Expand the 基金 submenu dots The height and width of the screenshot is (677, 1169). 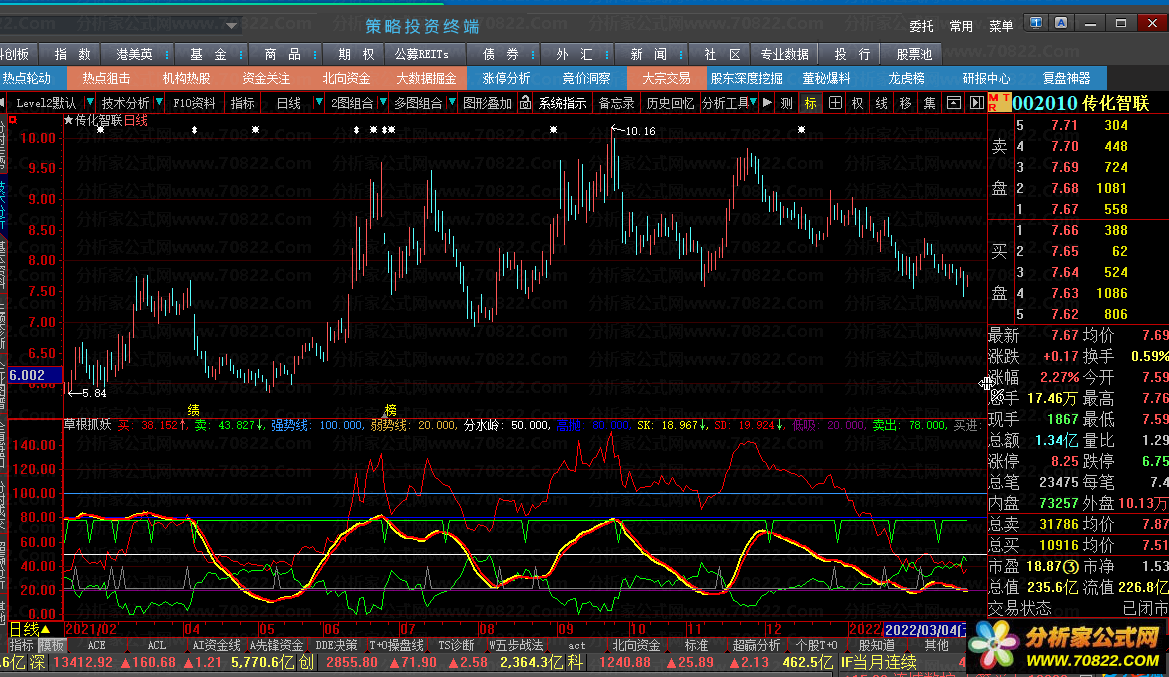pyautogui.click(x=240, y=54)
